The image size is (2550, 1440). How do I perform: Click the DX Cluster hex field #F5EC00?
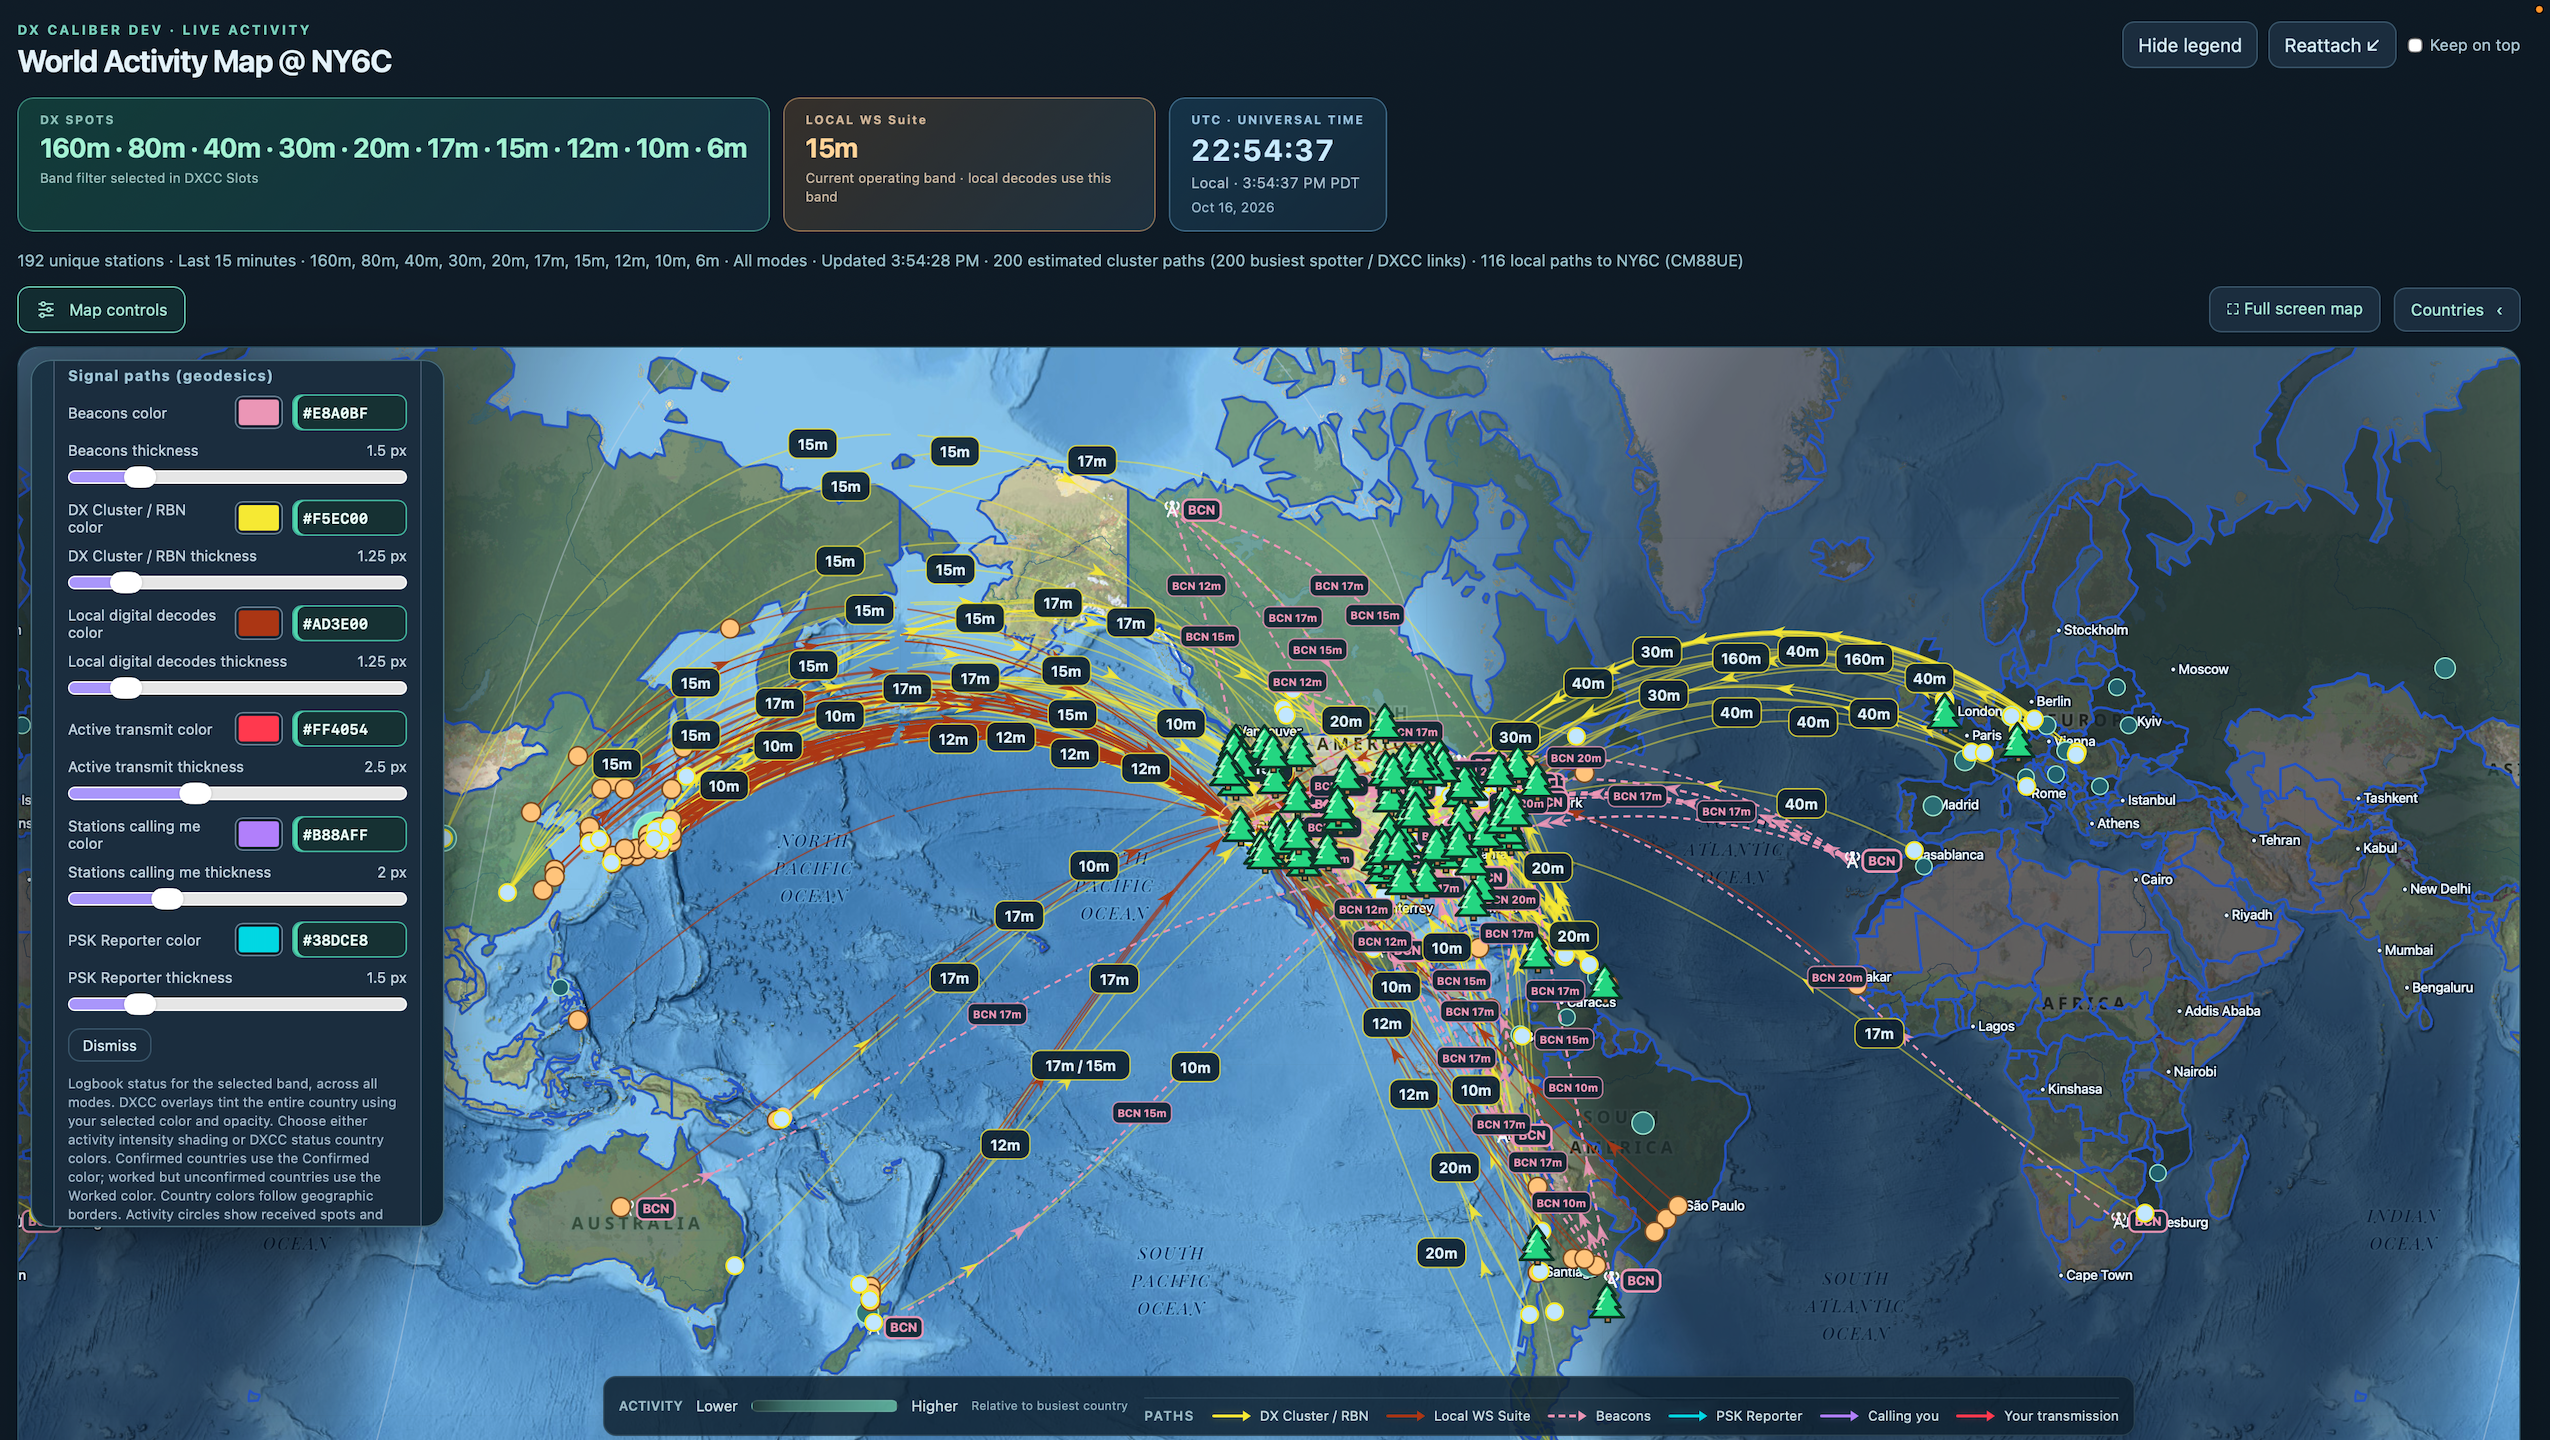349,518
